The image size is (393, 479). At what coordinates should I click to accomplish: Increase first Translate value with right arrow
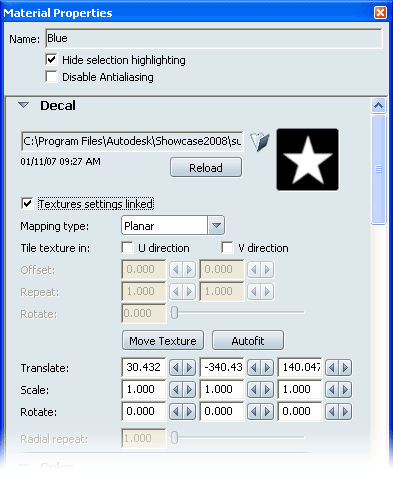click(189, 368)
